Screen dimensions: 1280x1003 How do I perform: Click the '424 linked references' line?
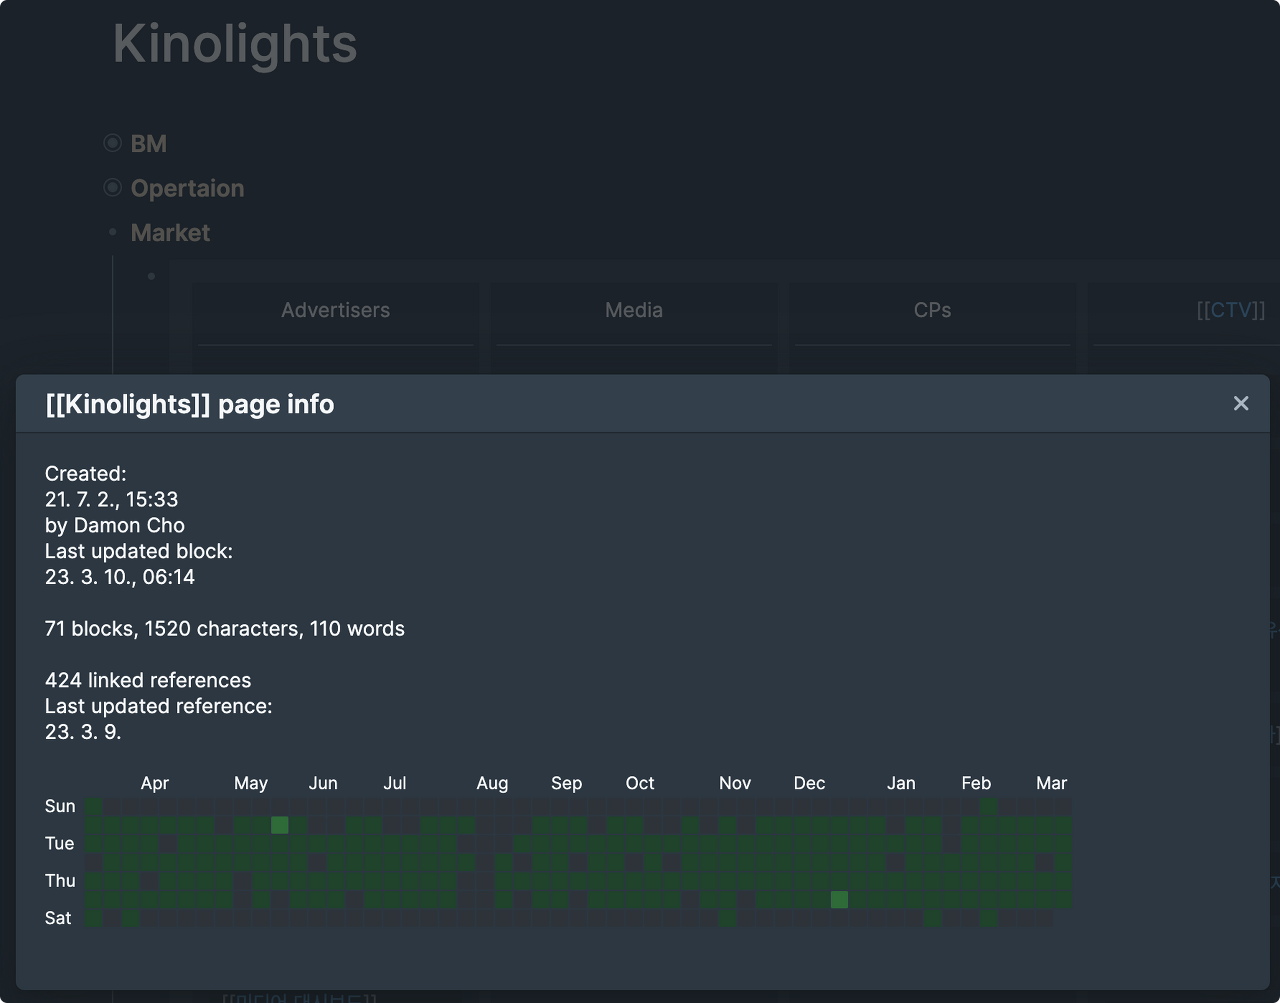point(148,680)
